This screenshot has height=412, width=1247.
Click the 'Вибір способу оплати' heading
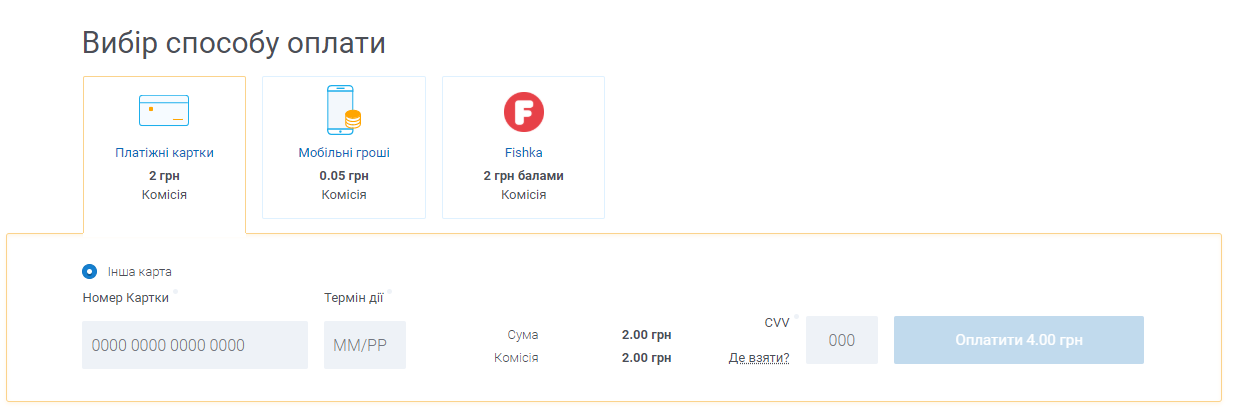(x=234, y=43)
